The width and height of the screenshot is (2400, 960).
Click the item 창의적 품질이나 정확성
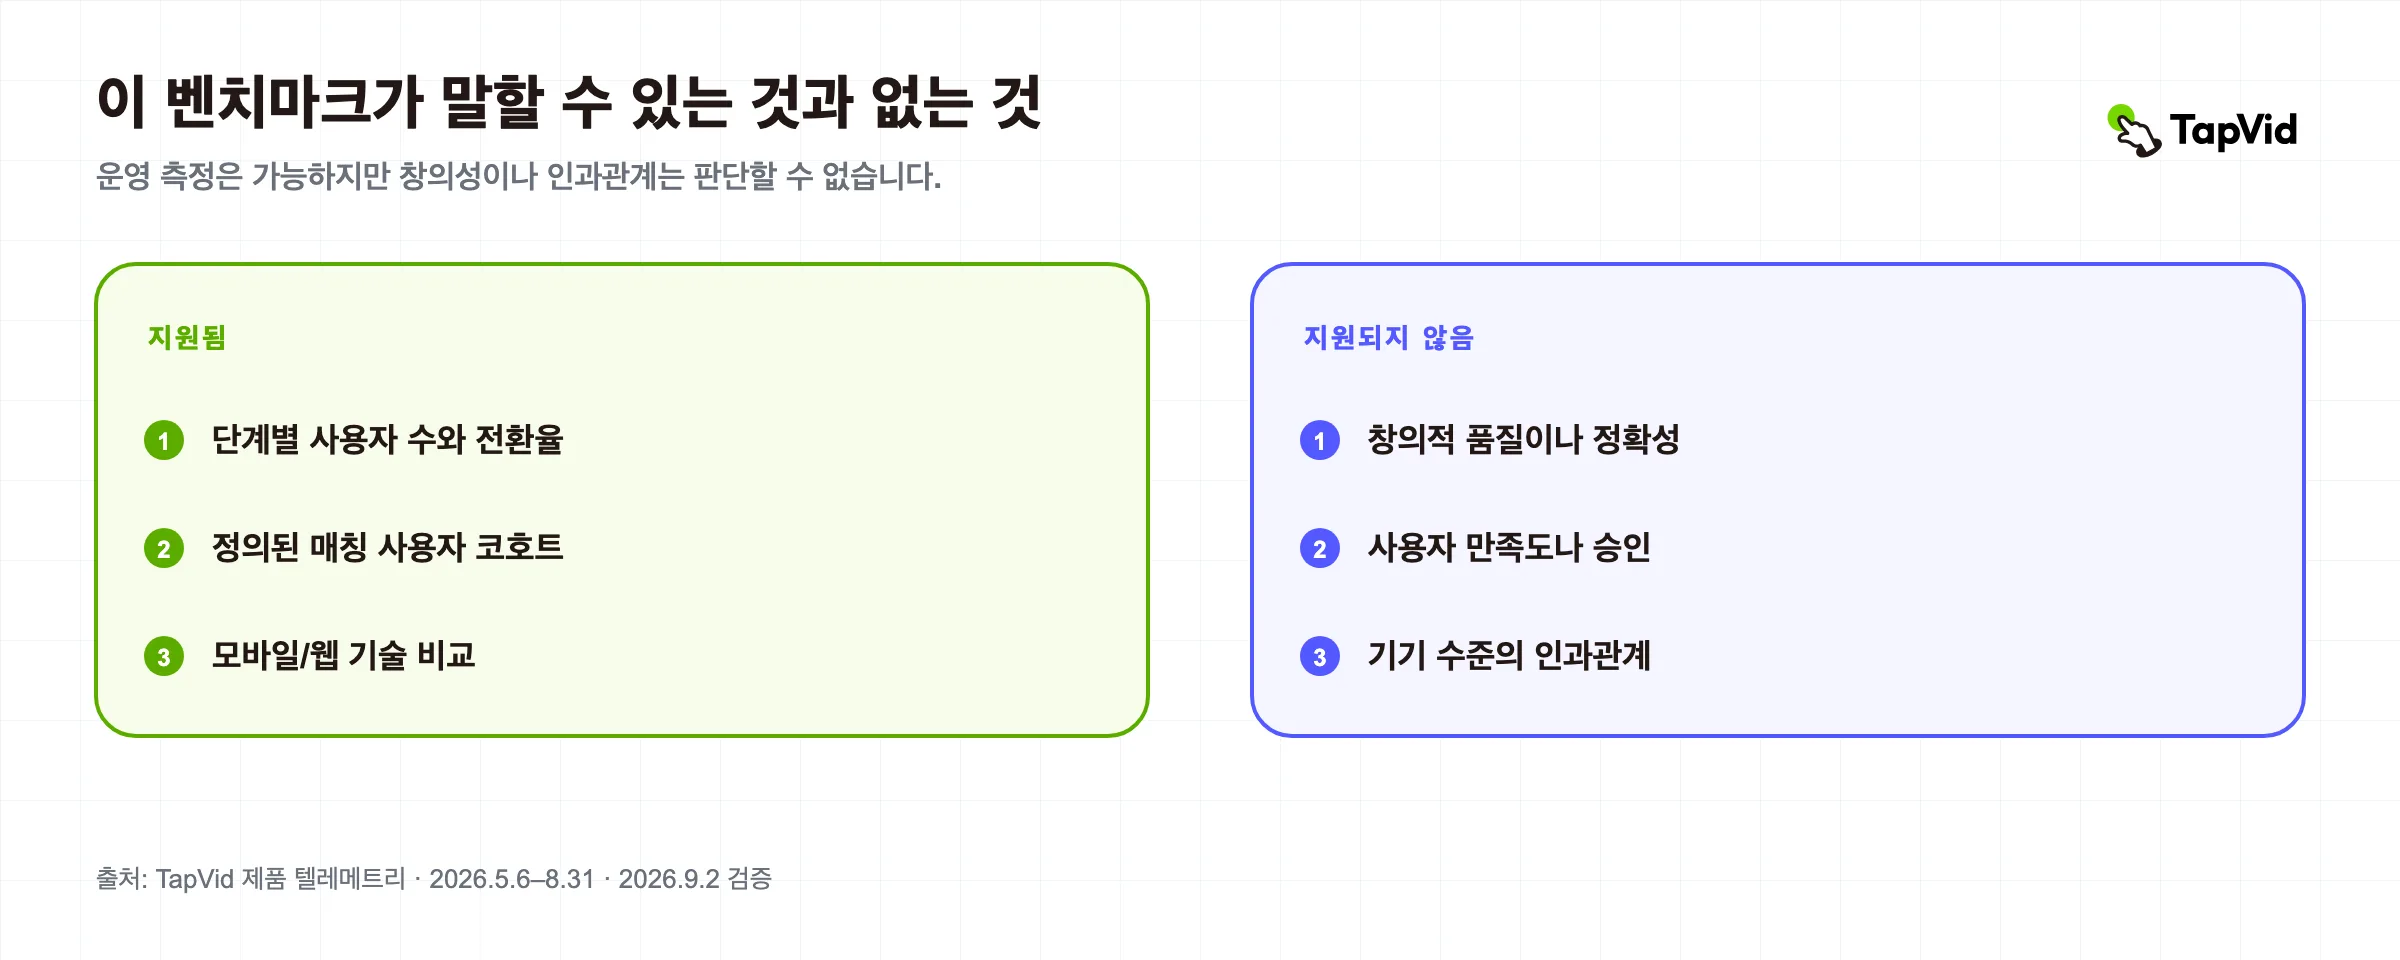pyautogui.click(x=1523, y=440)
